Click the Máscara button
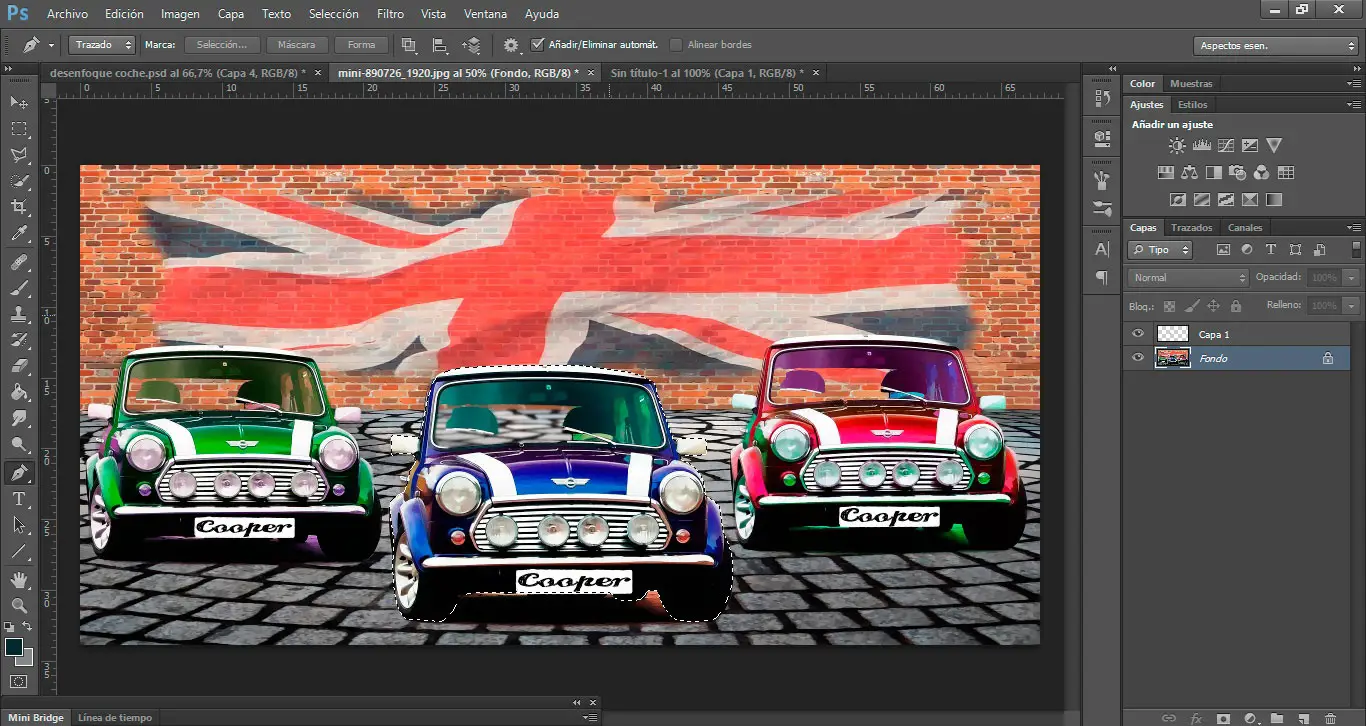The width and height of the screenshot is (1366, 726). click(x=296, y=45)
